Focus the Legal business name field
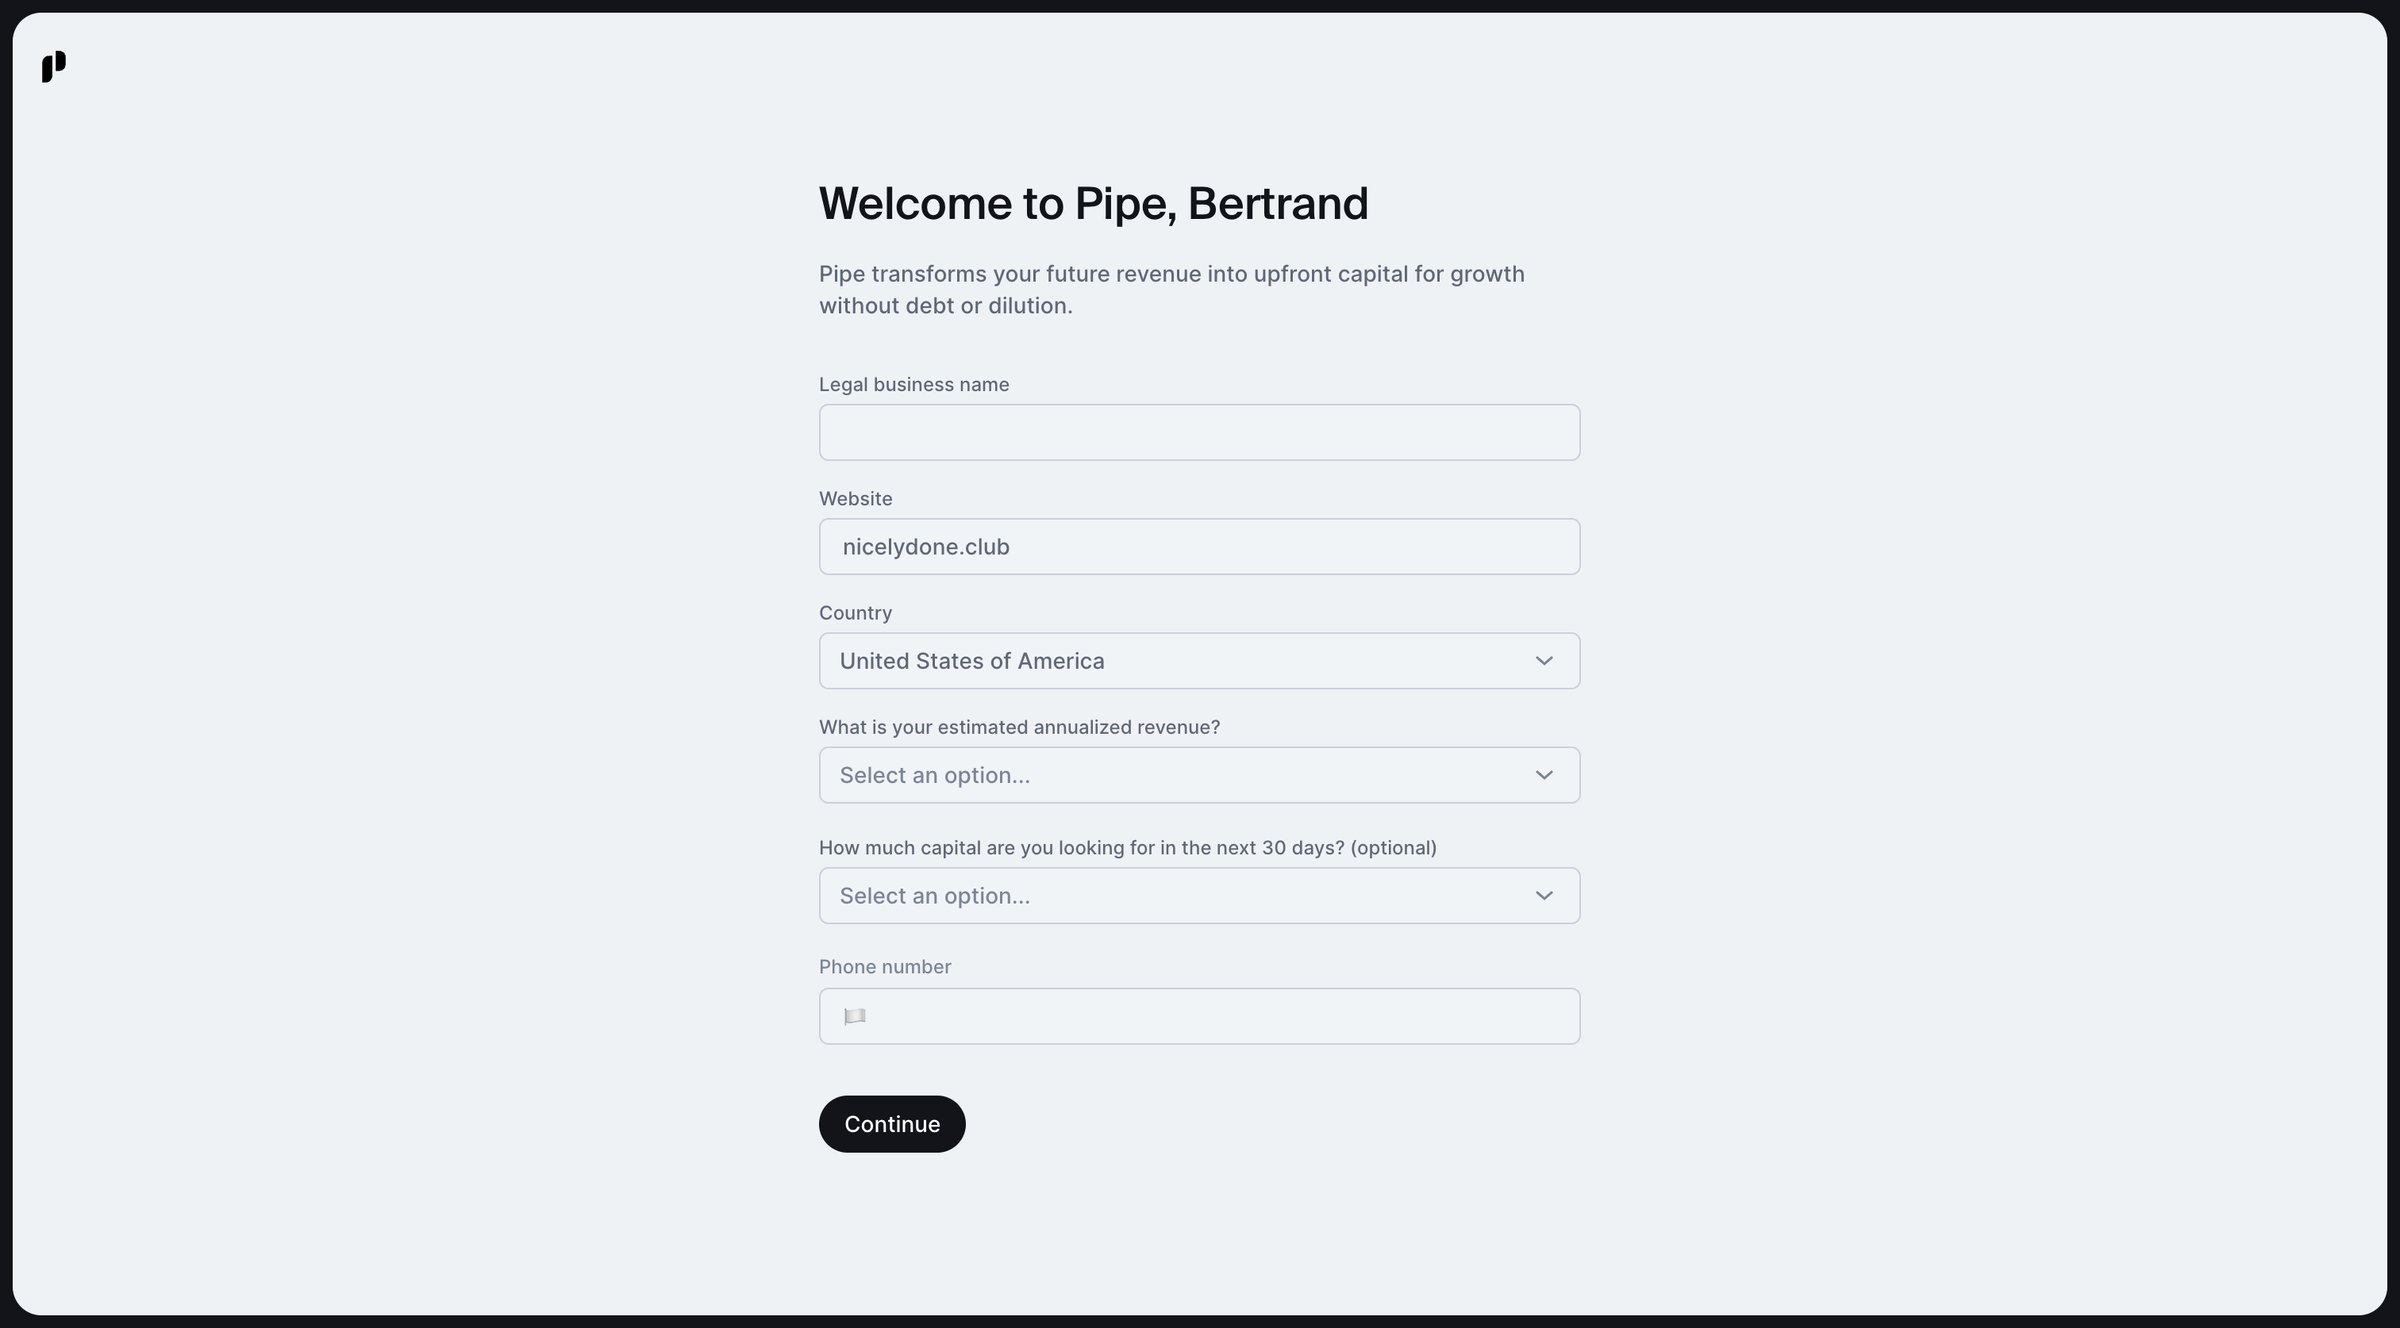 pyautogui.click(x=1199, y=432)
